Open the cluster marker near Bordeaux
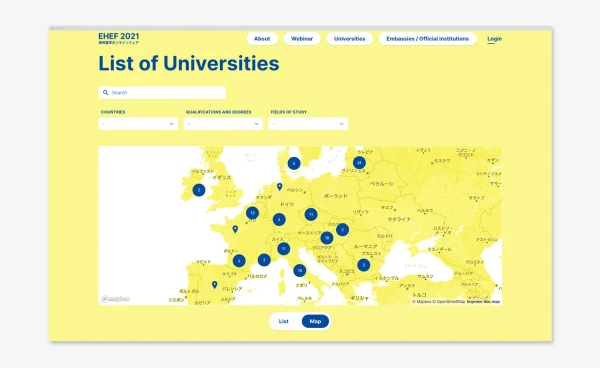This screenshot has width=600, height=369. (239, 261)
